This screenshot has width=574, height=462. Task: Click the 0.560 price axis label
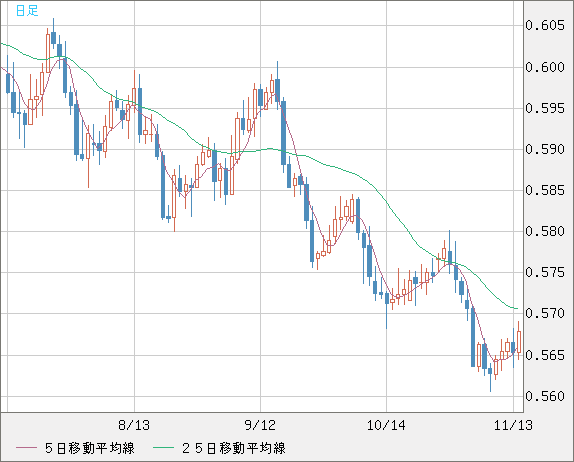[545, 396]
